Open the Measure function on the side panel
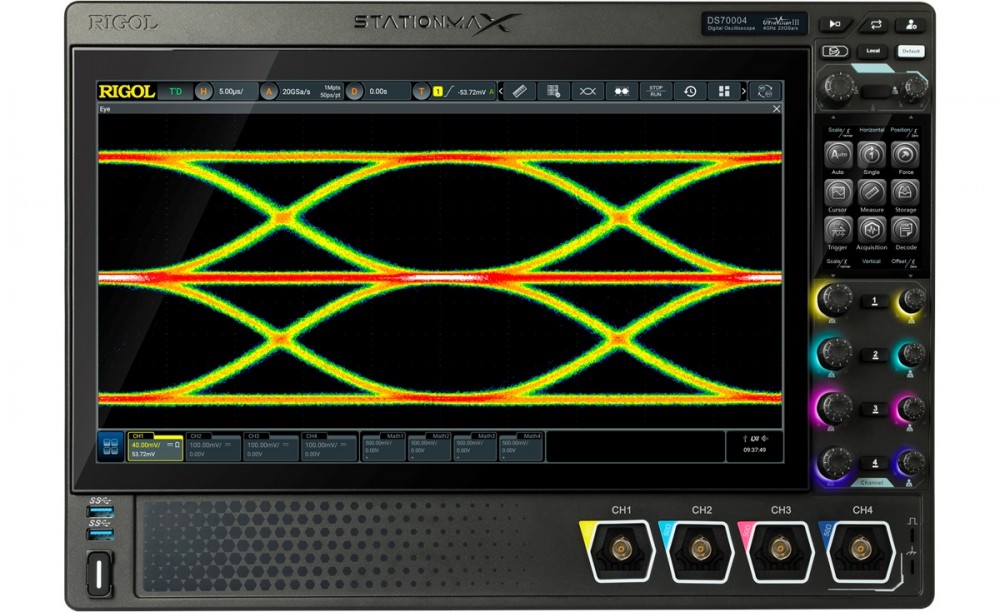The image size is (1000, 612). coord(871,193)
